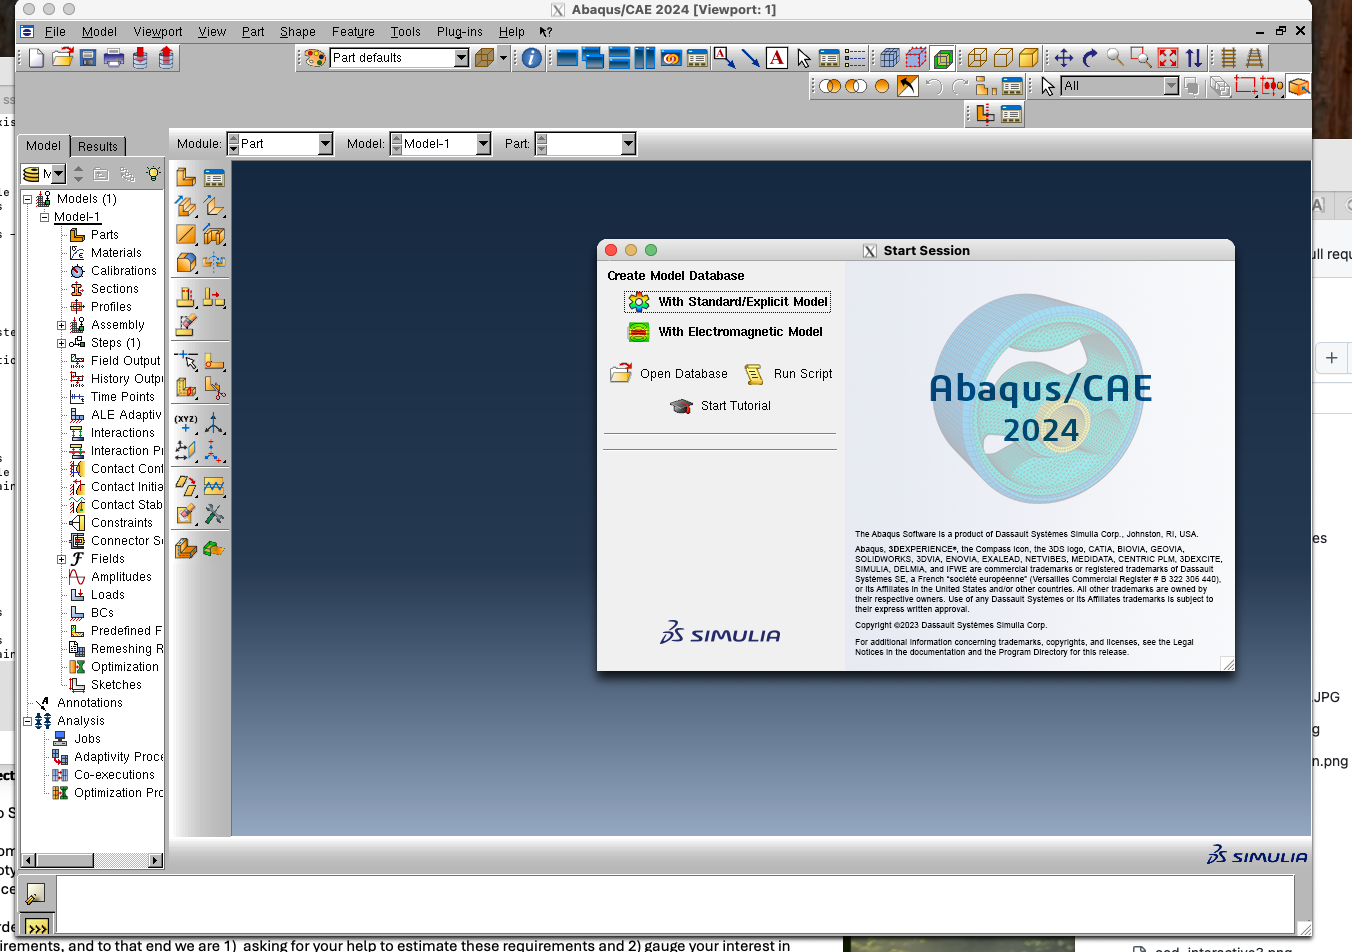Select the Rotate View tool

tap(1090, 58)
